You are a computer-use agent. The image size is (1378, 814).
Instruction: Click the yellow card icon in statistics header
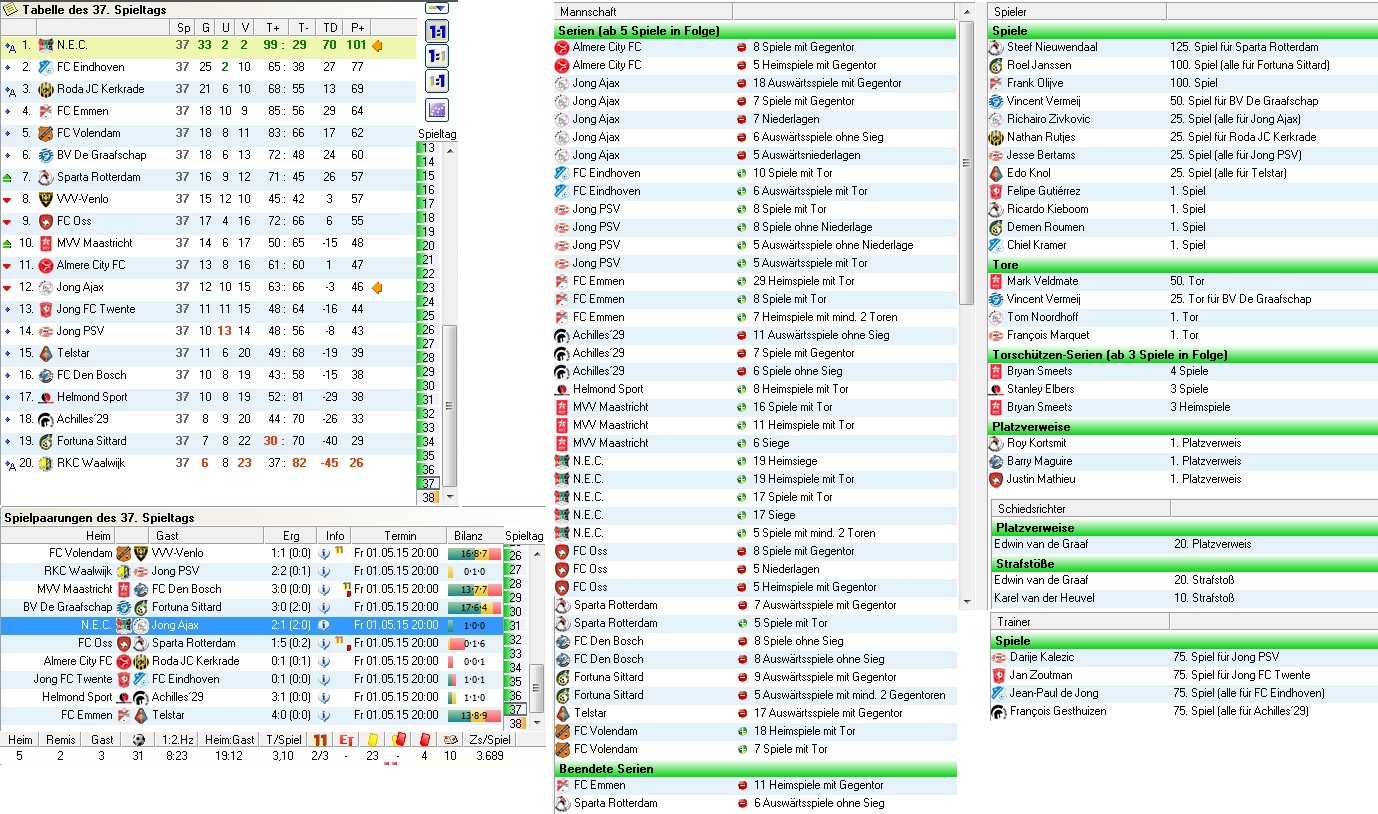[372, 740]
